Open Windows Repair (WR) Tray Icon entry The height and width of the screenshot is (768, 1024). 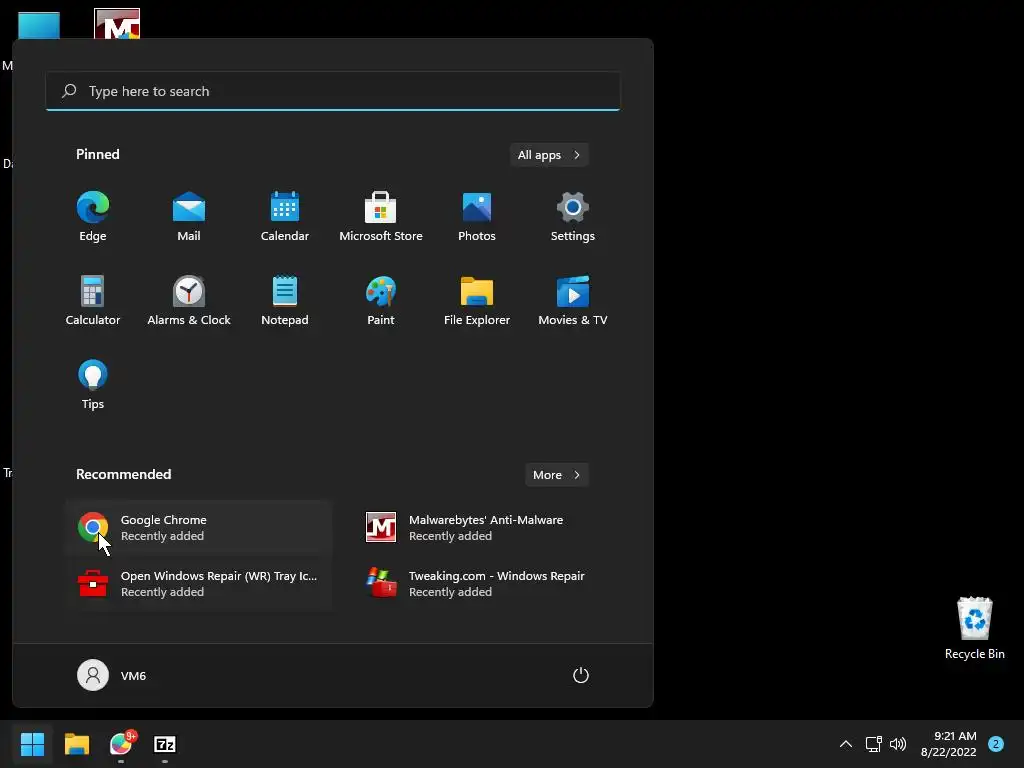[199, 583]
